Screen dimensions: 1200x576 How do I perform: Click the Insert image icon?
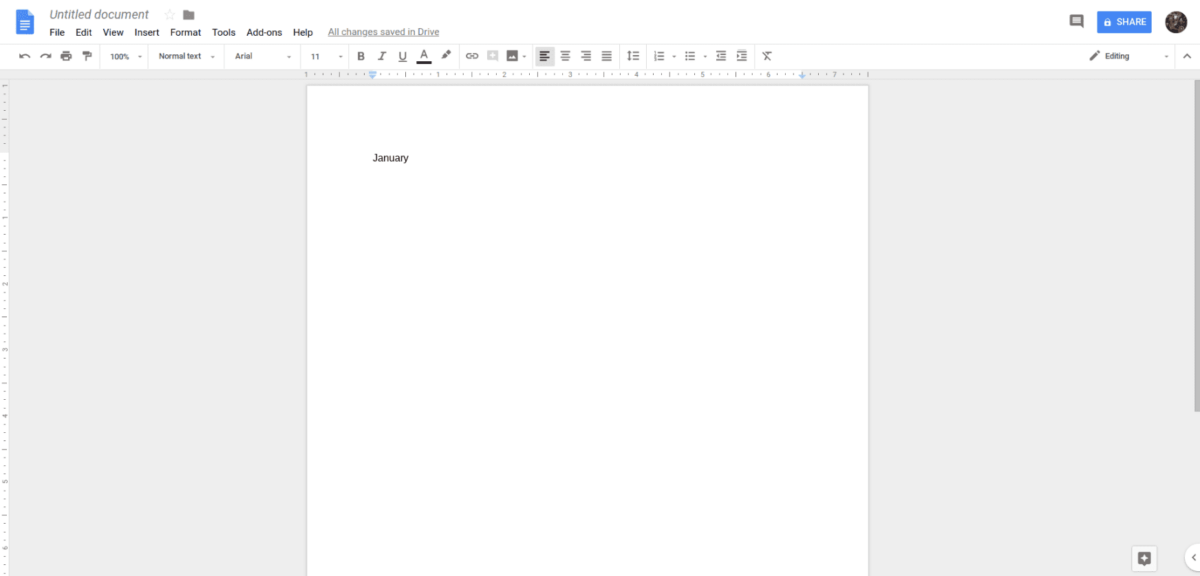511,56
